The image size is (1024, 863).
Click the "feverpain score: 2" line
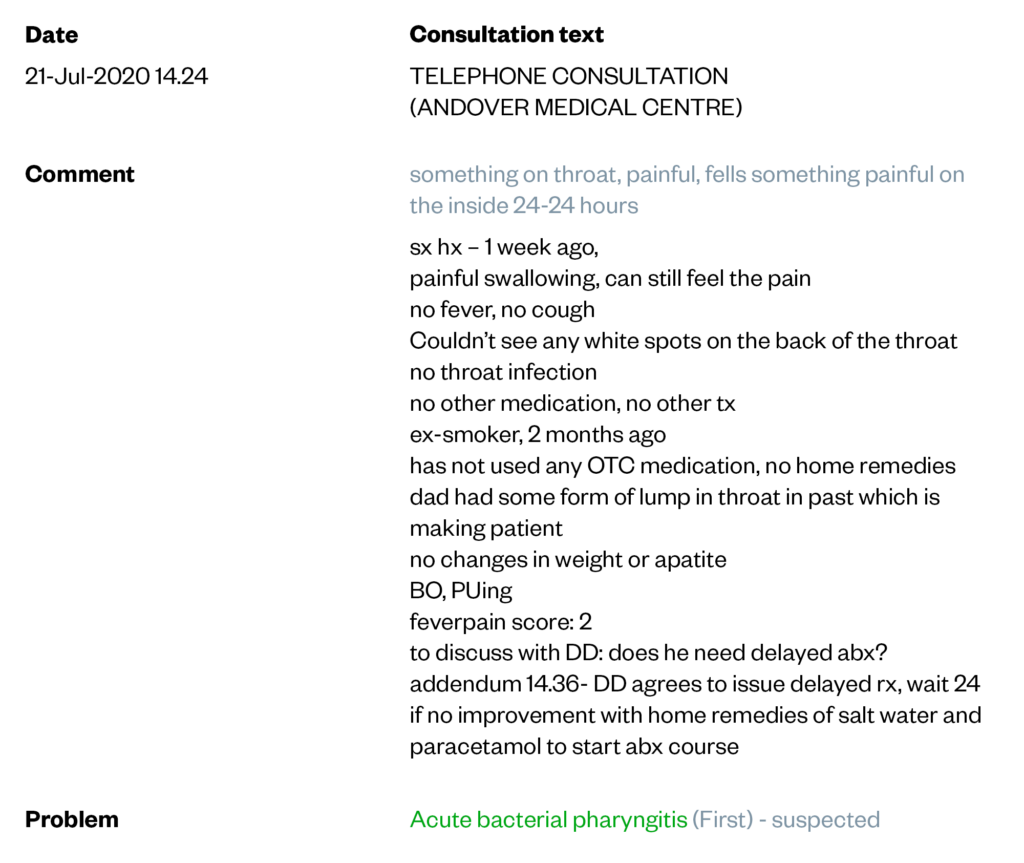(x=500, y=622)
